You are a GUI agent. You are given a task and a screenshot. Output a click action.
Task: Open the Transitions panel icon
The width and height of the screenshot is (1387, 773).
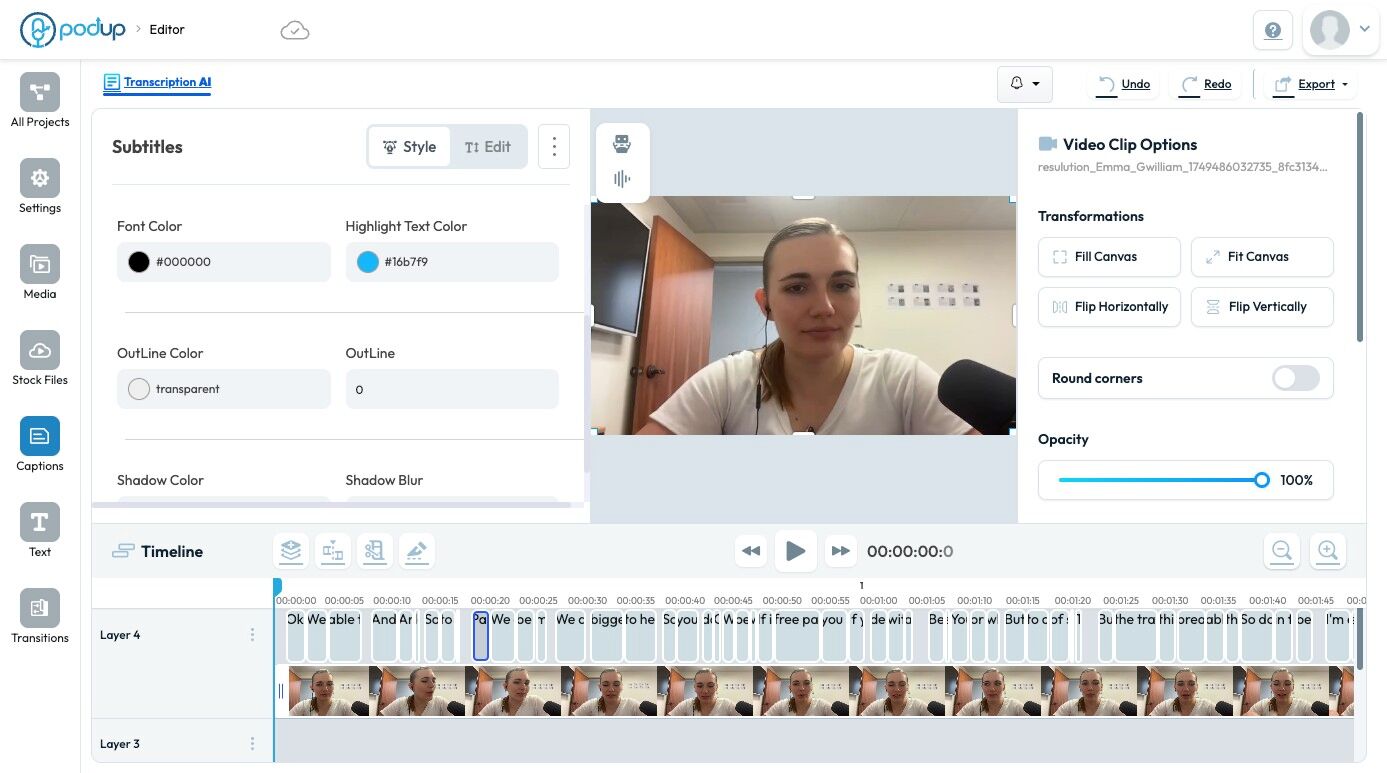point(40,609)
